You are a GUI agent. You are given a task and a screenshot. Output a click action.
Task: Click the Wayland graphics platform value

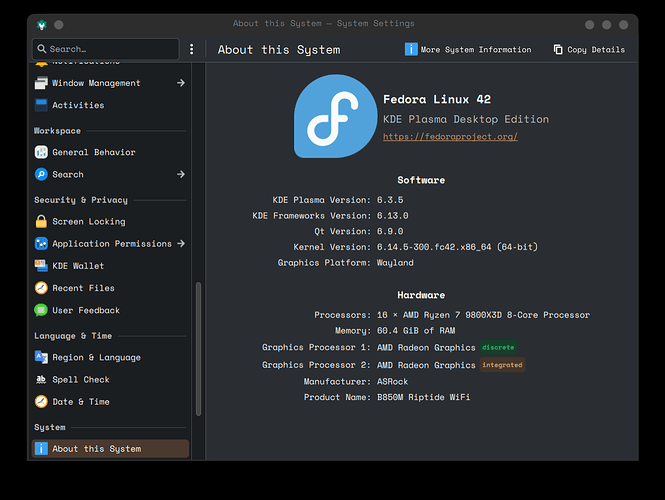(x=395, y=263)
